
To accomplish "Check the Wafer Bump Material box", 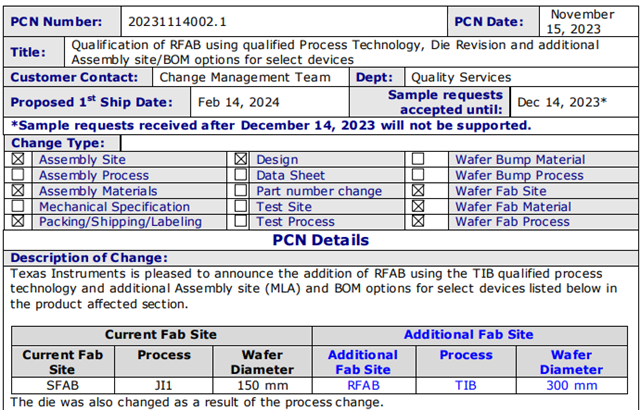I will coord(418,159).
